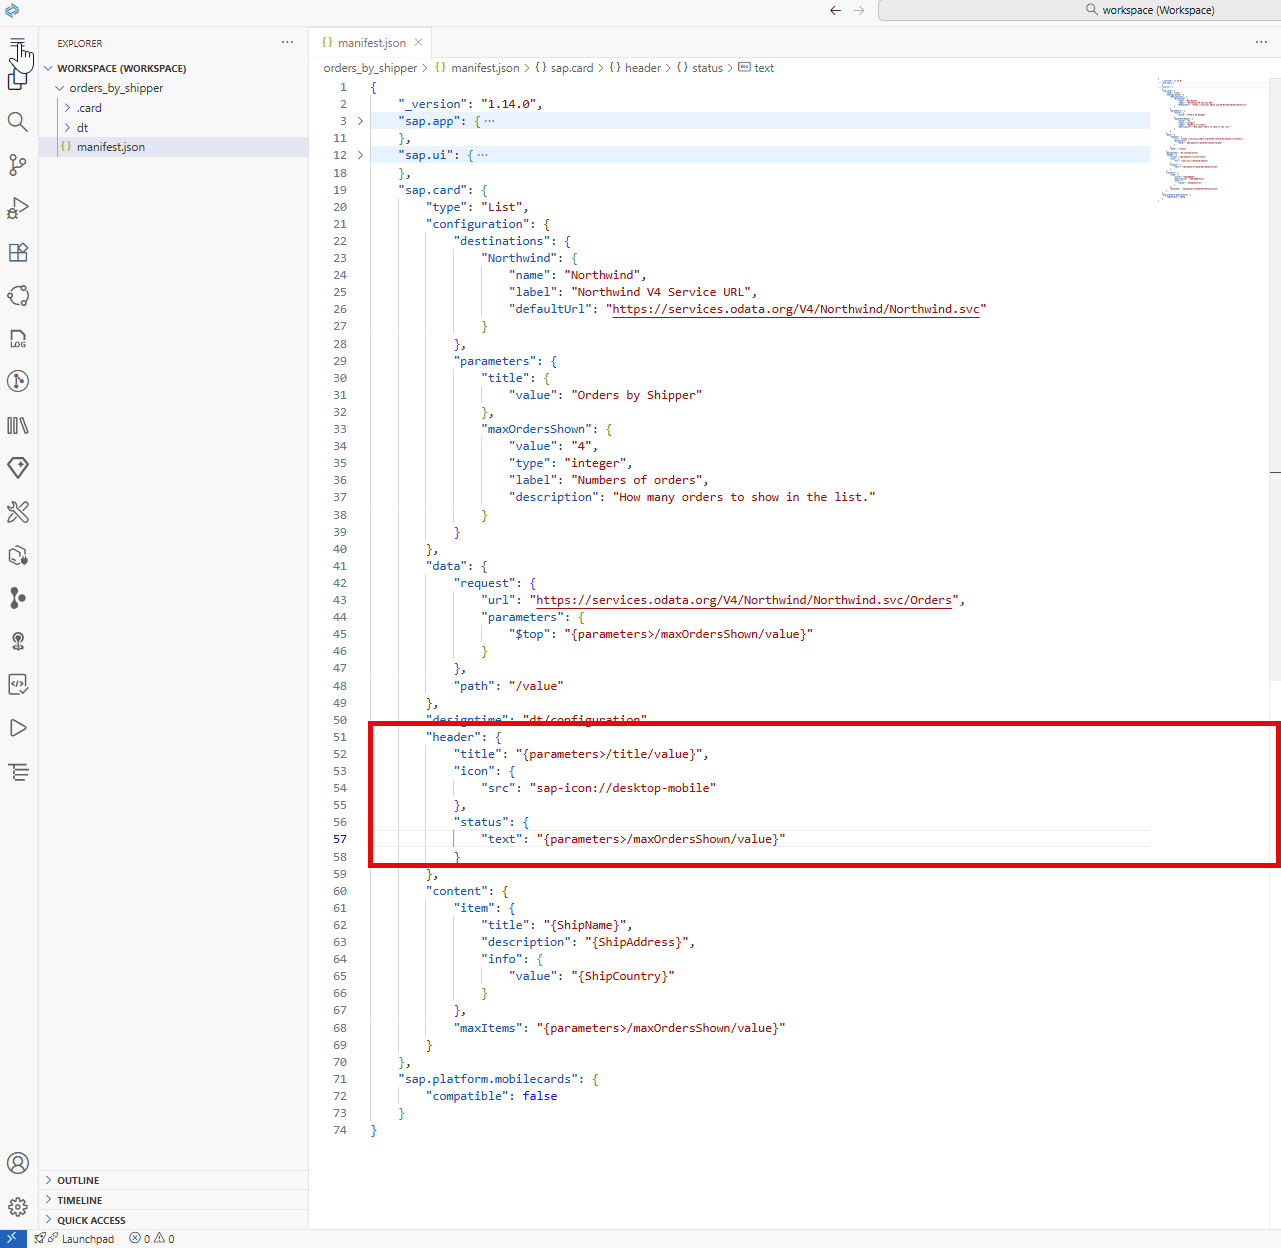Click the circular three-node activity bar icon
1281x1248 pixels.
tap(17, 295)
